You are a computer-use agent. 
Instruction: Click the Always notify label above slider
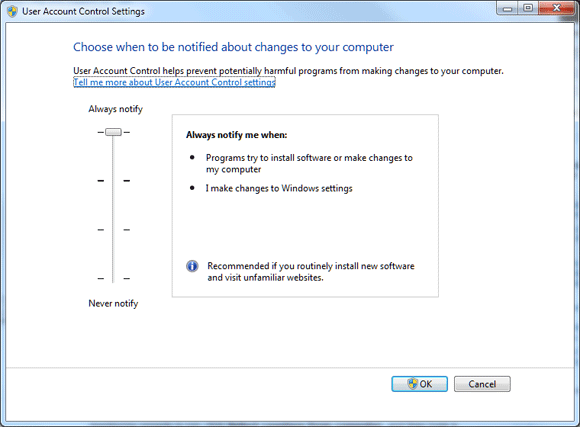115,109
